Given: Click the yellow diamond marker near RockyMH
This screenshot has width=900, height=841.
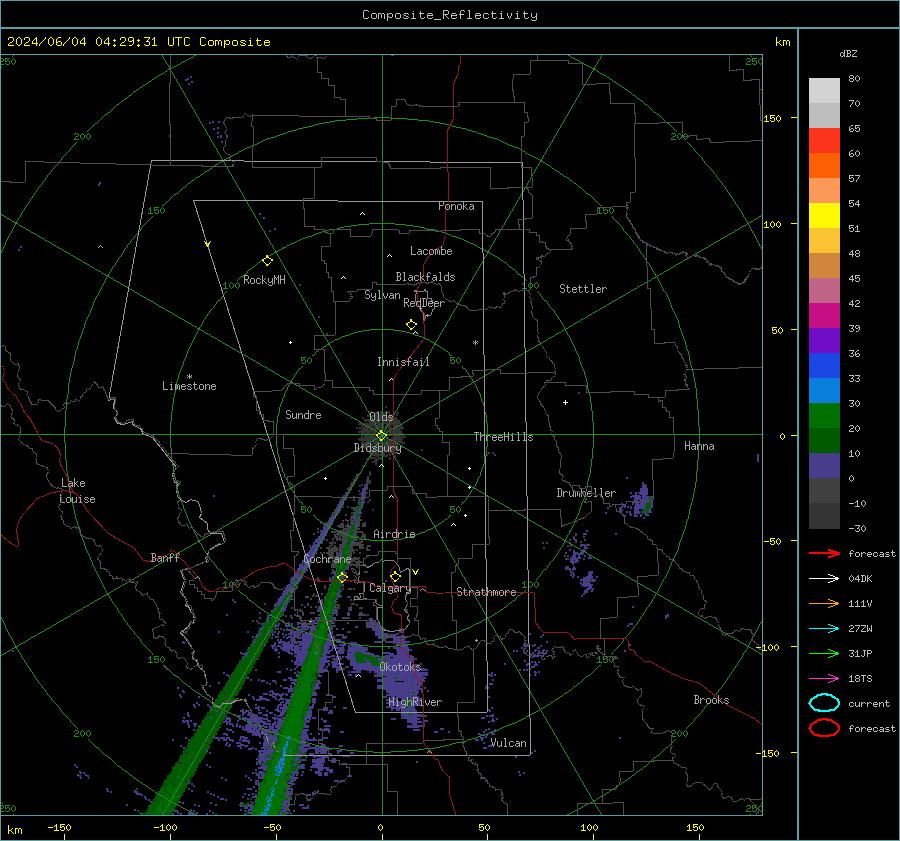Looking at the screenshot, I should (x=267, y=261).
